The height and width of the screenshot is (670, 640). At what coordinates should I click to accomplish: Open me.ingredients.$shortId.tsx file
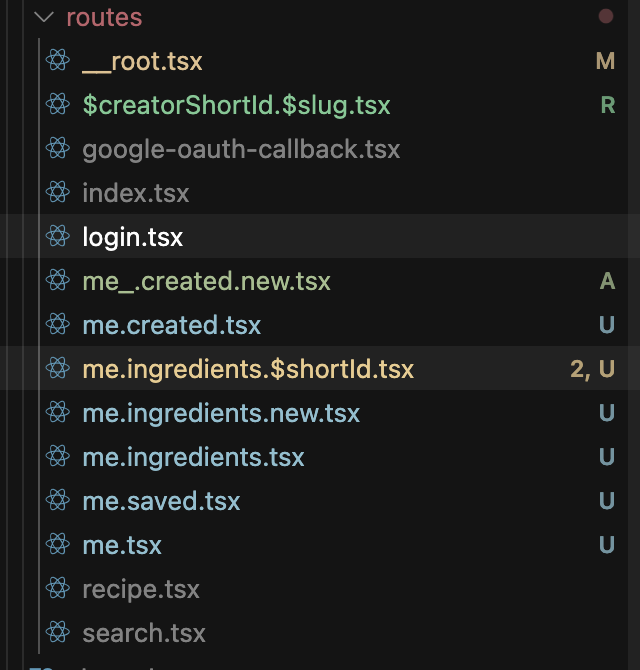pyautogui.click(x=248, y=369)
